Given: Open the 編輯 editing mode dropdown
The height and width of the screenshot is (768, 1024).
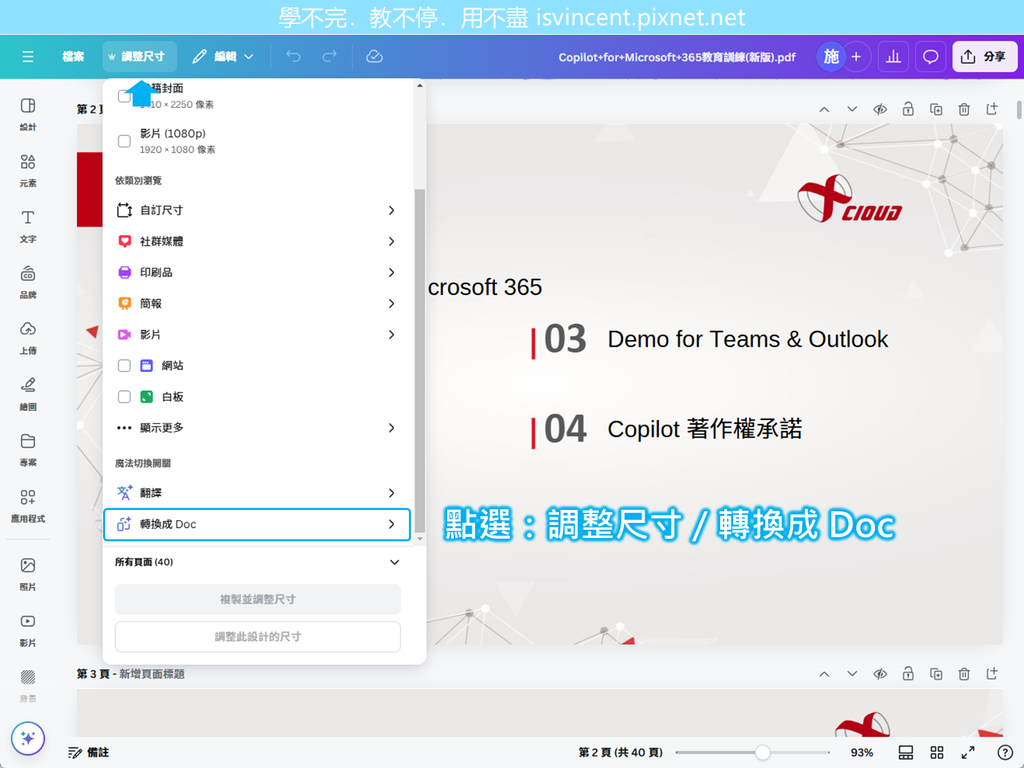Looking at the screenshot, I should pos(223,57).
